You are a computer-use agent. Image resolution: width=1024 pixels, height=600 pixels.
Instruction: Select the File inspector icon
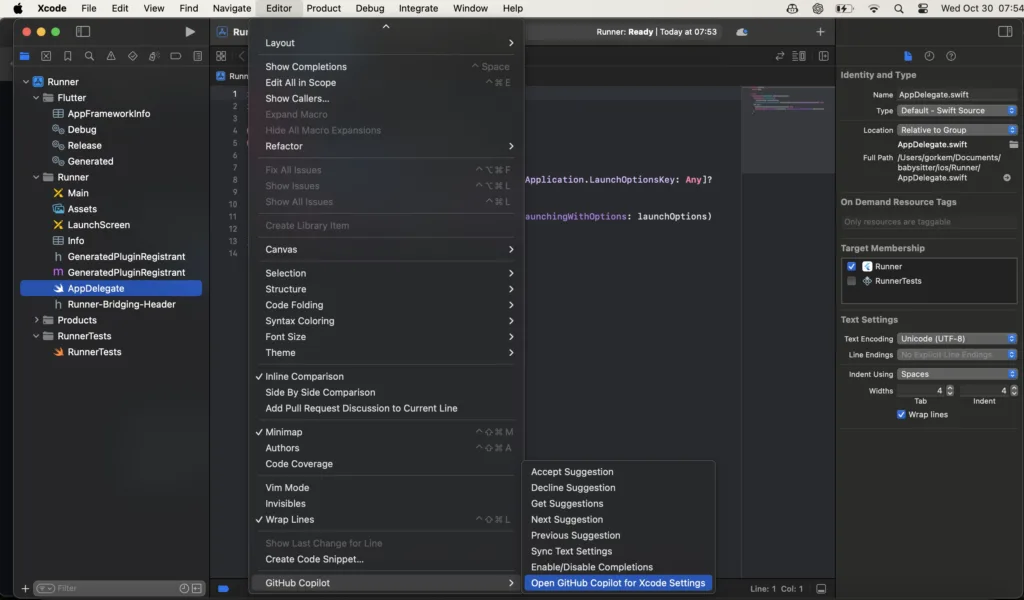[908, 56]
